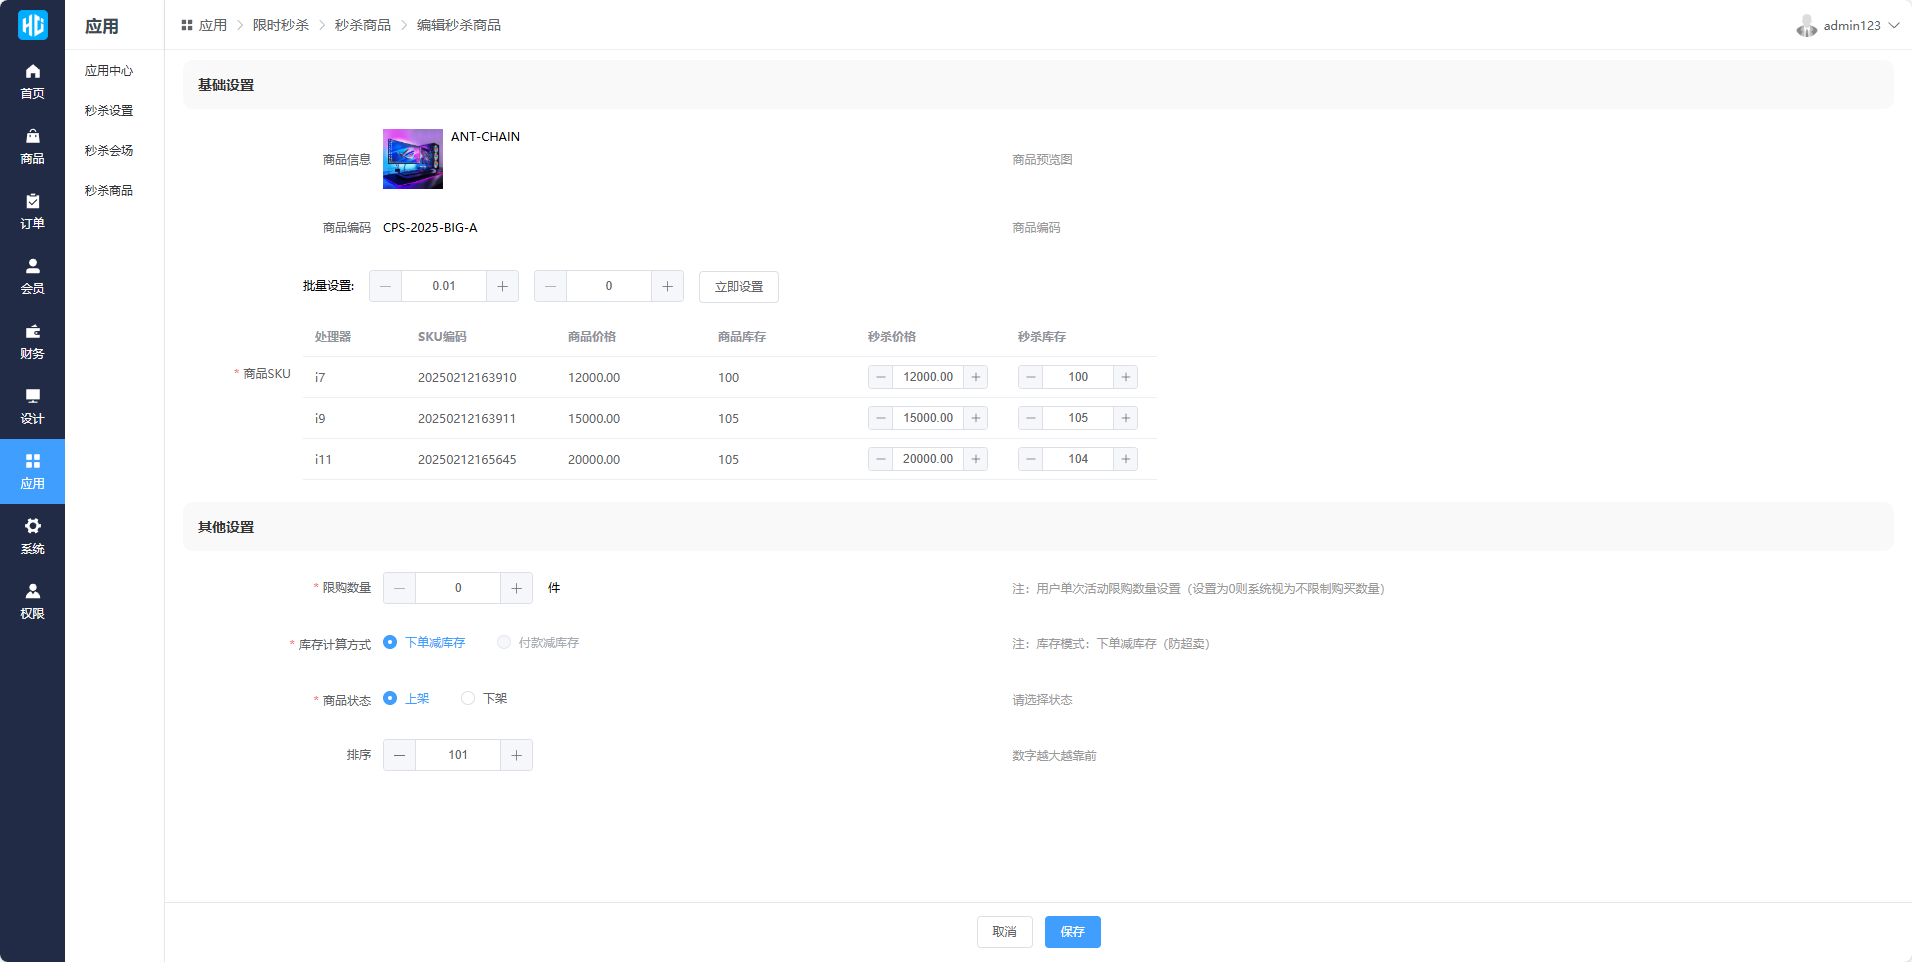1912x962 pixels.
Task: Select 下架 product status radio
Action: click(468, 699)
